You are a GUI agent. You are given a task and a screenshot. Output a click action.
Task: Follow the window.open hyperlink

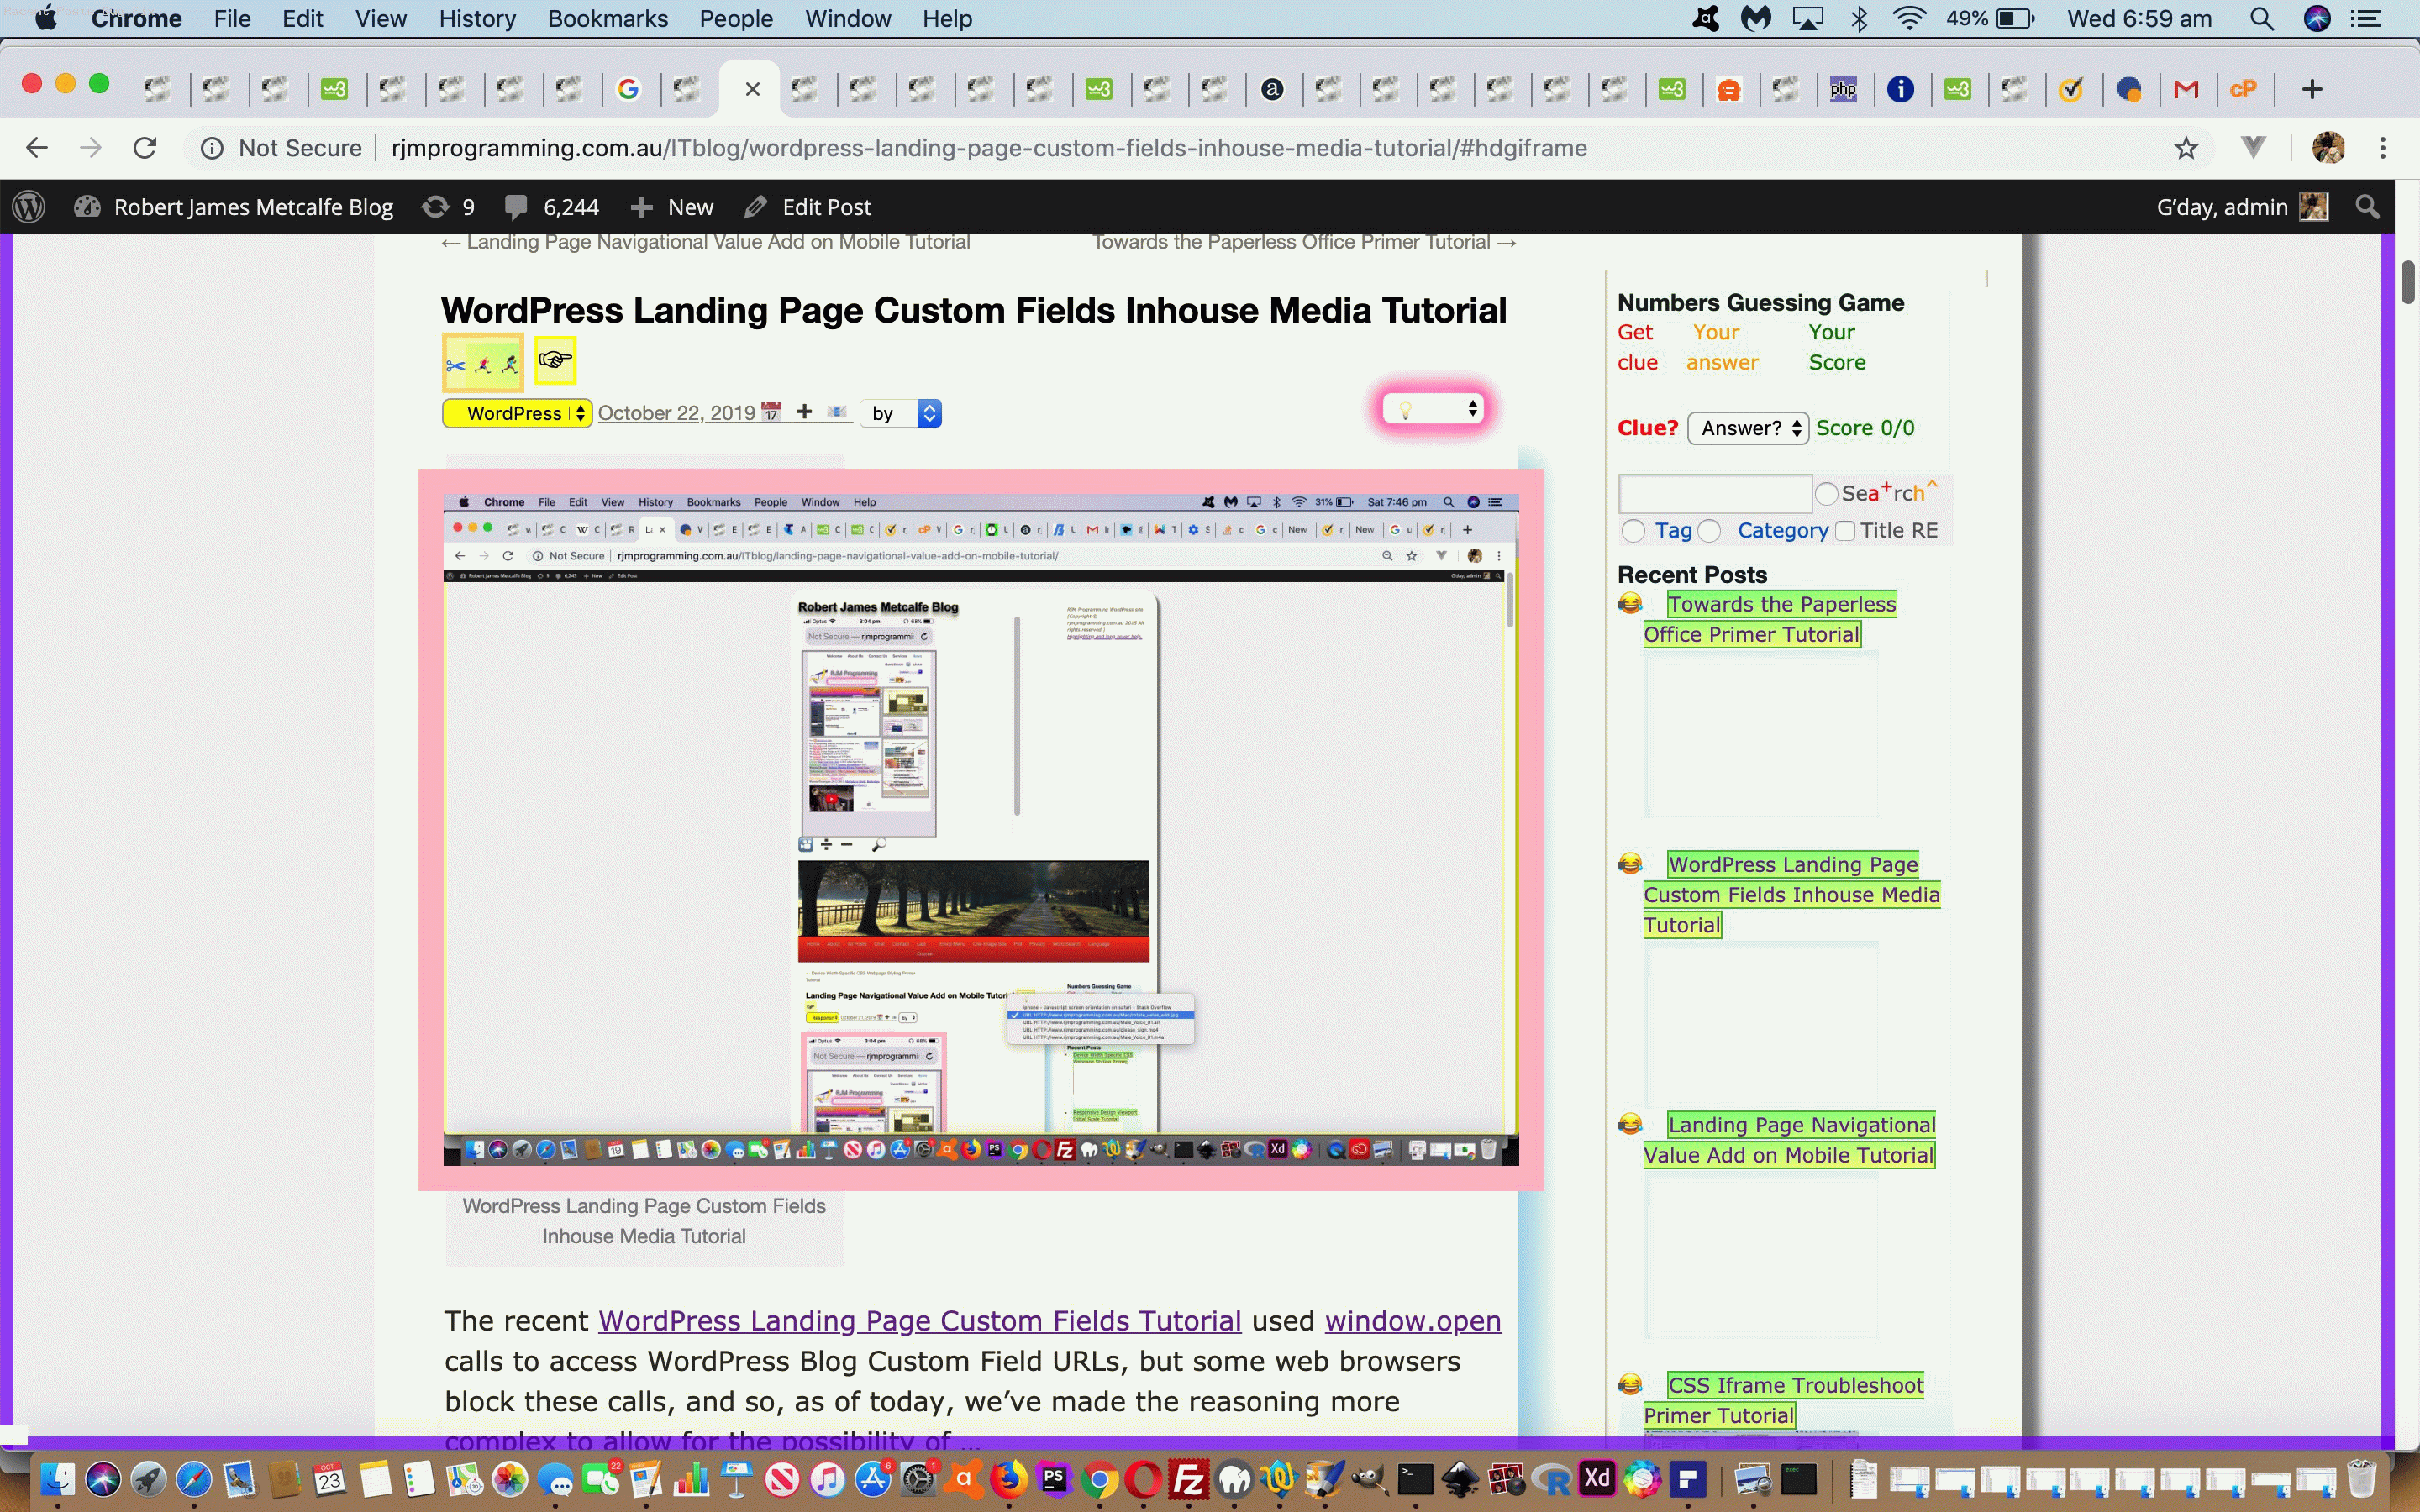click(1412, 1321)
